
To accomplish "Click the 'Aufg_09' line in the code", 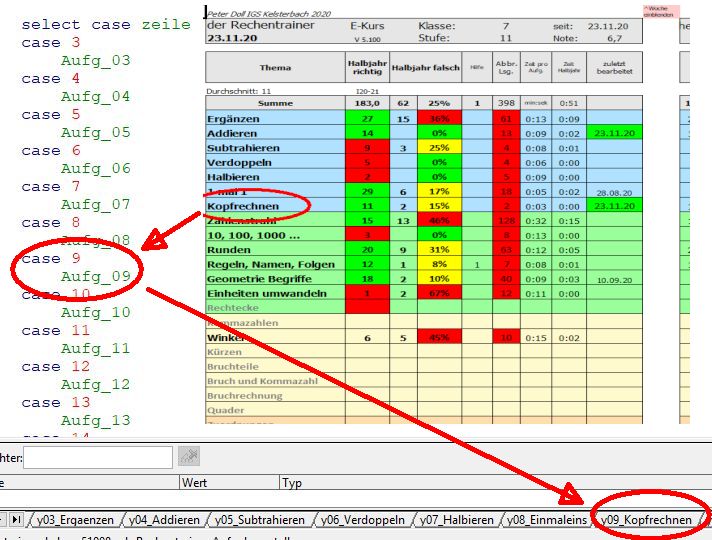I will pyautogui.click(x=95, y=276).
